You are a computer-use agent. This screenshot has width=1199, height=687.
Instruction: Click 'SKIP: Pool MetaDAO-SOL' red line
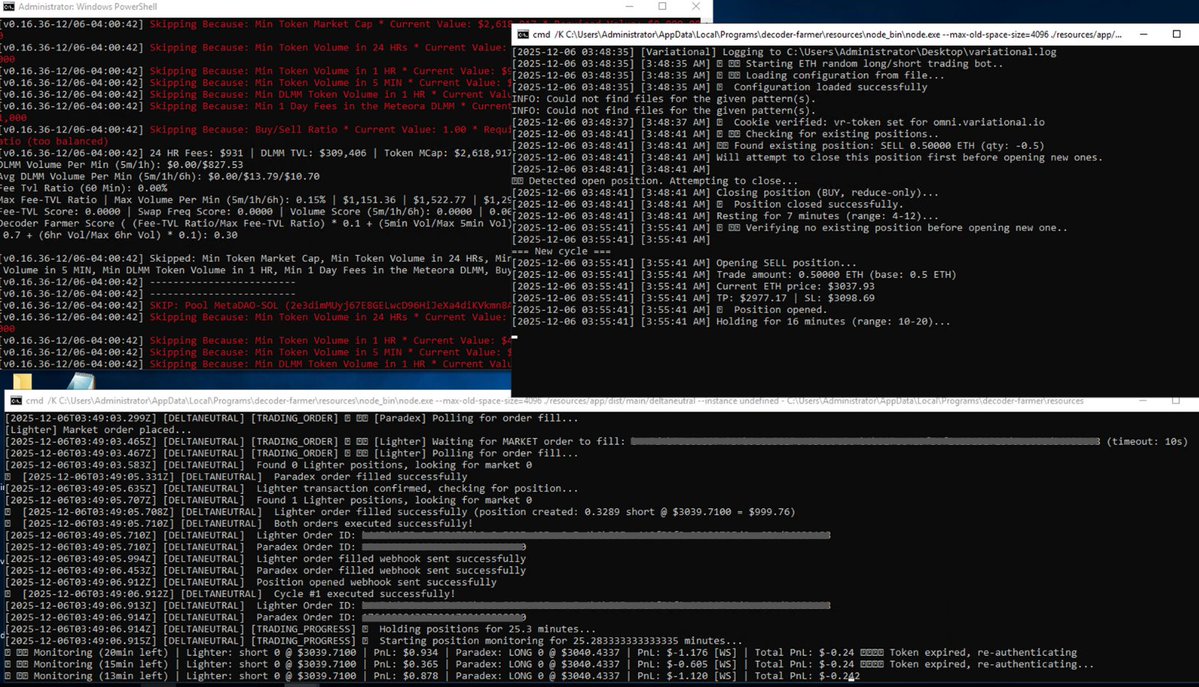[x=255, y=305]
